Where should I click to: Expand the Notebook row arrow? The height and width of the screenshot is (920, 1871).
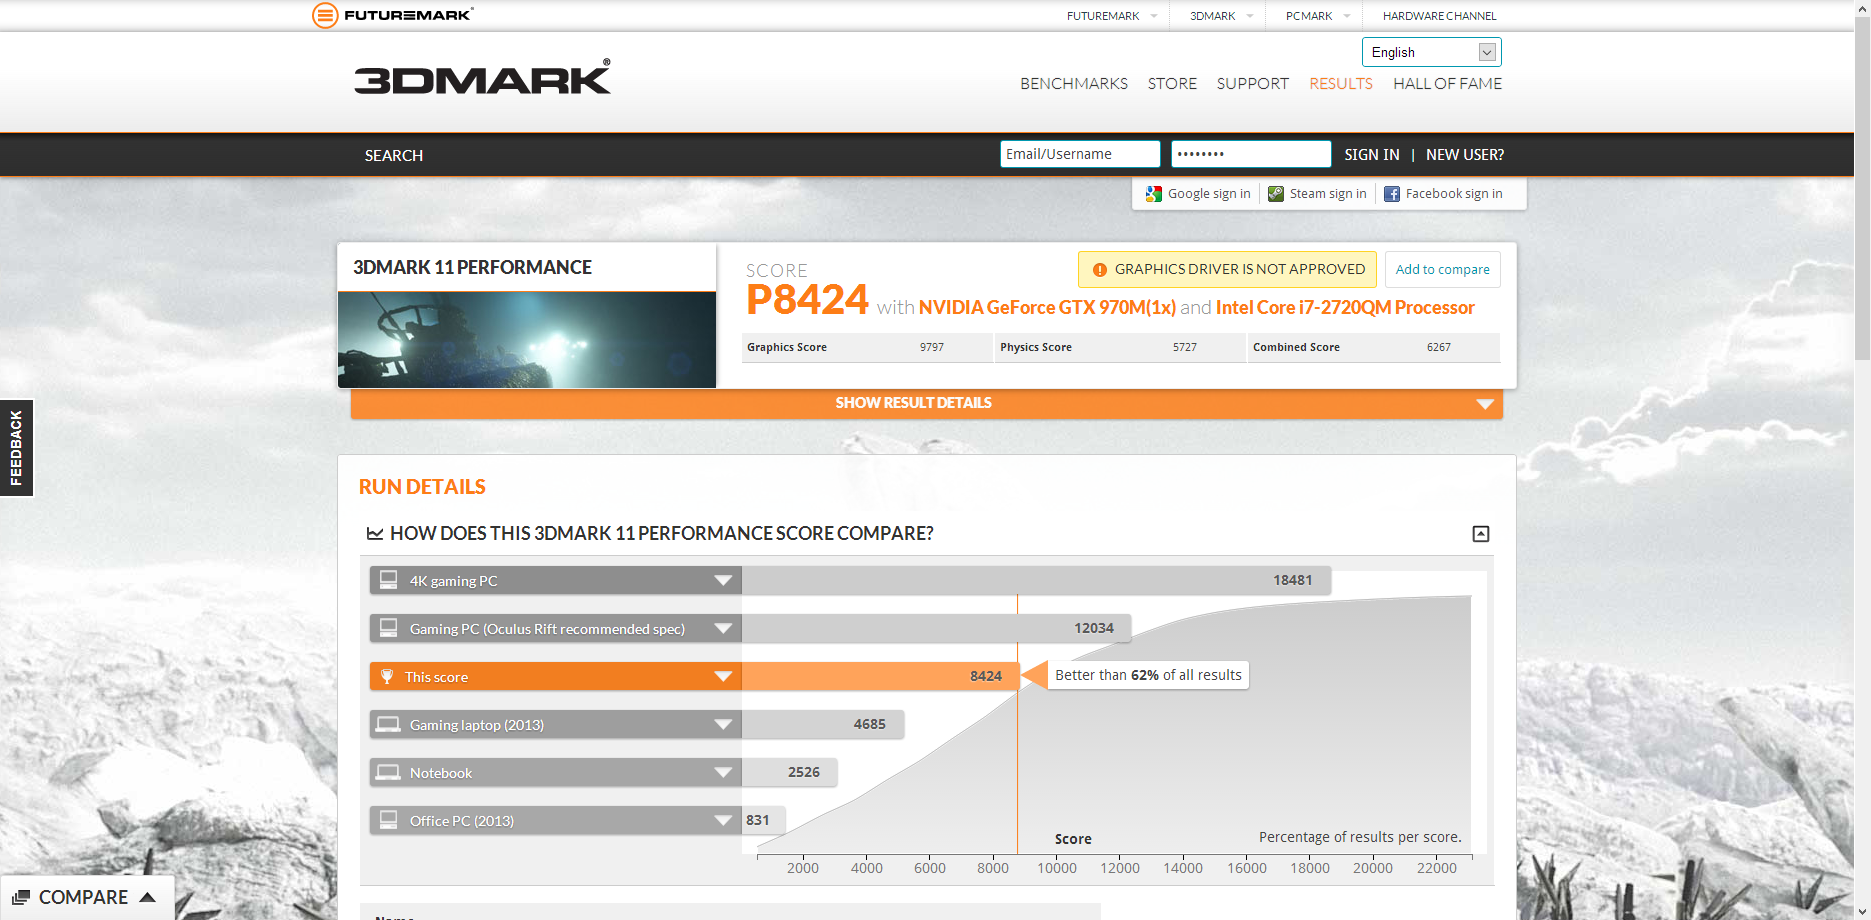[x=723, y=772]
